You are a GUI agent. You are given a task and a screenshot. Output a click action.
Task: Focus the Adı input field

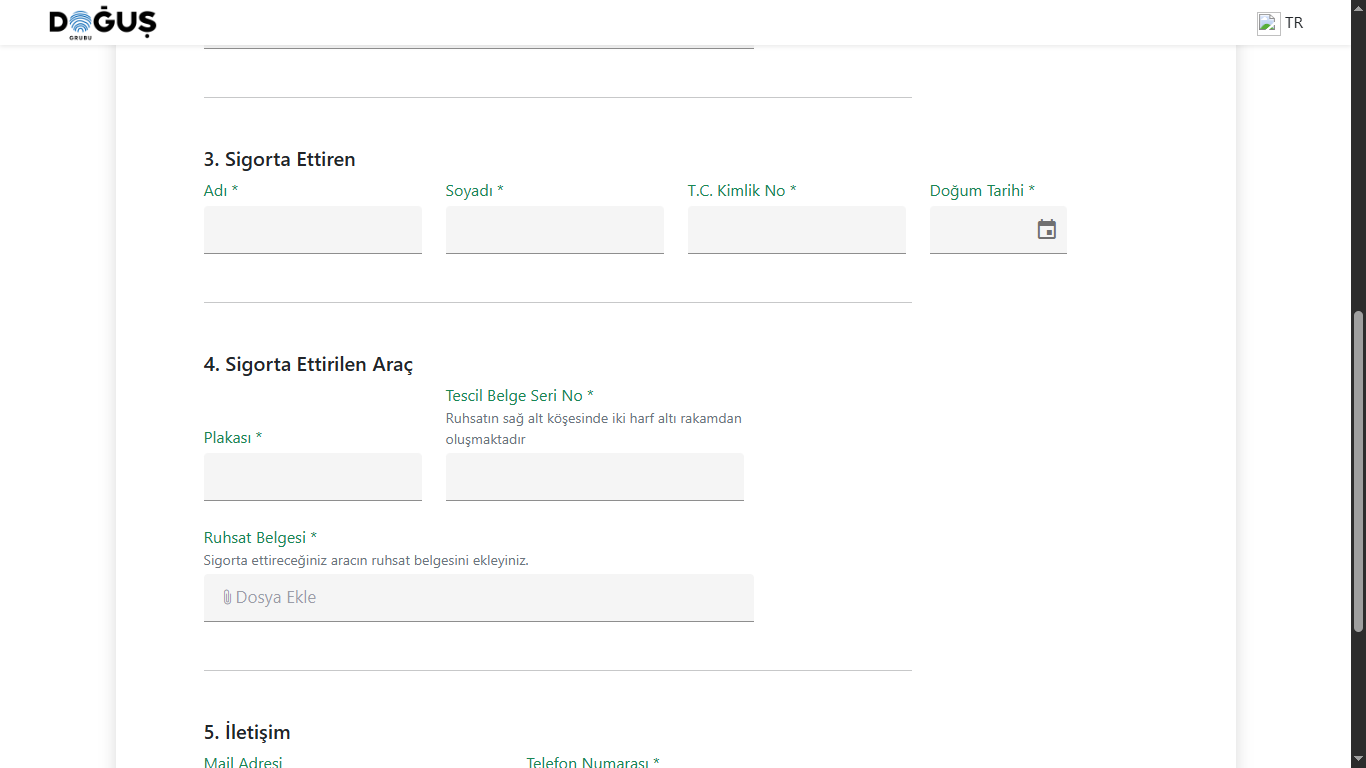[312, 230]
